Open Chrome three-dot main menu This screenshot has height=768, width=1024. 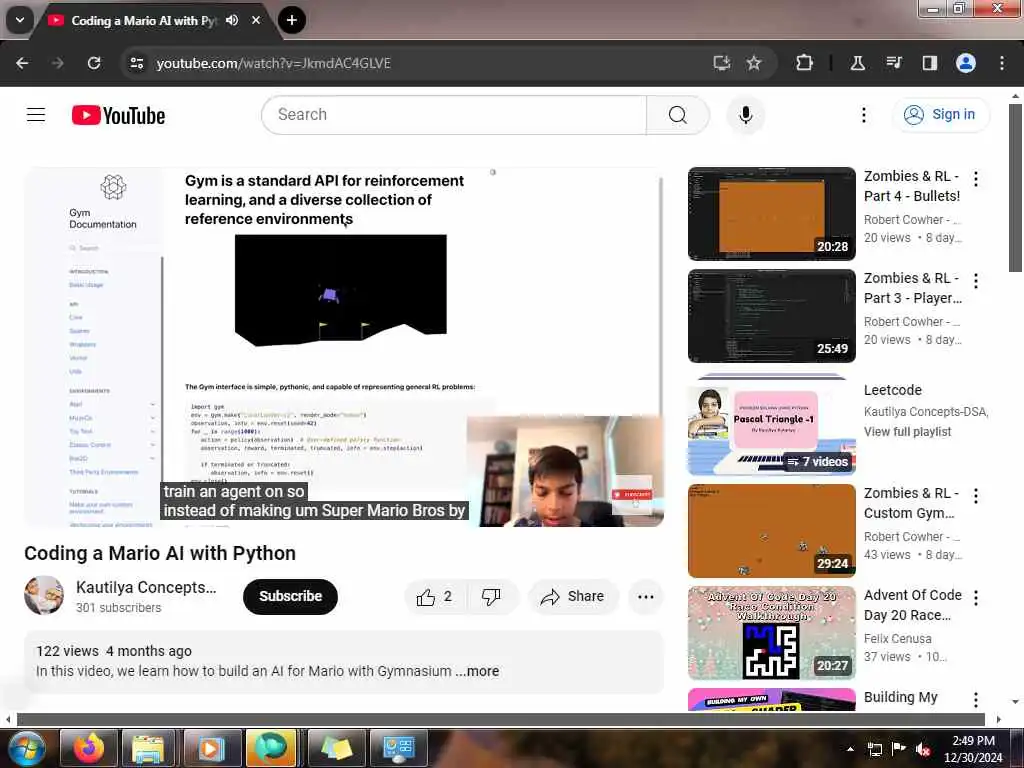1001,63
